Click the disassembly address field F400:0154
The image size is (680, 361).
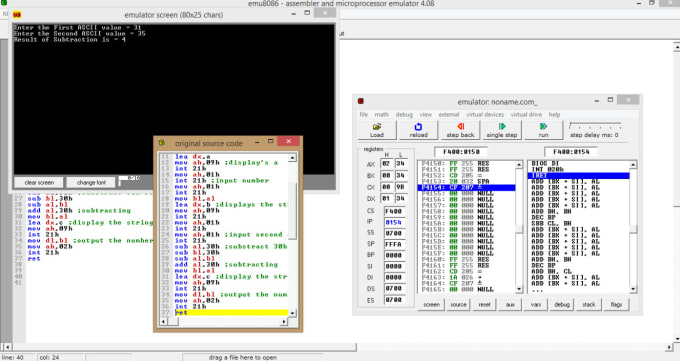tap(571, 152)
